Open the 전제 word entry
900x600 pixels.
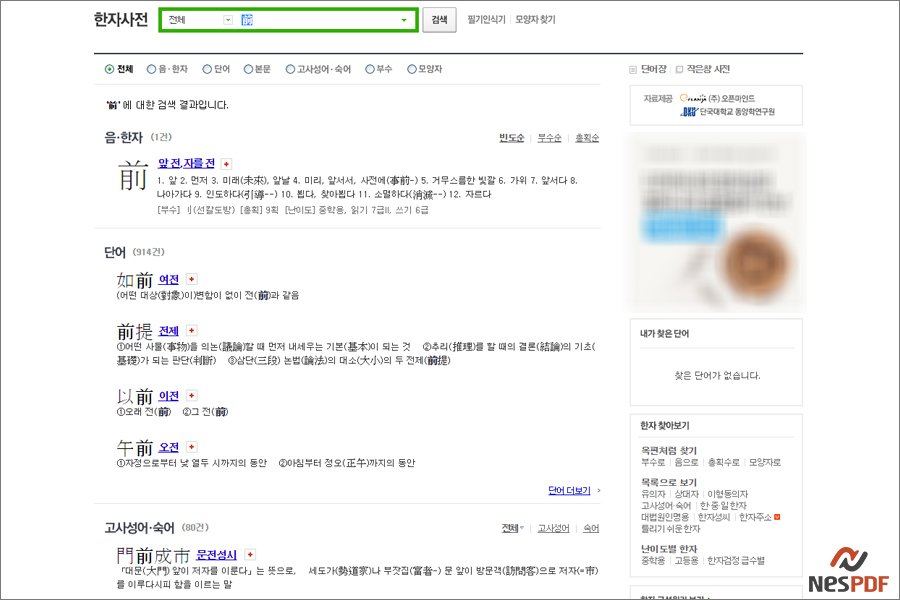(169, 331)
